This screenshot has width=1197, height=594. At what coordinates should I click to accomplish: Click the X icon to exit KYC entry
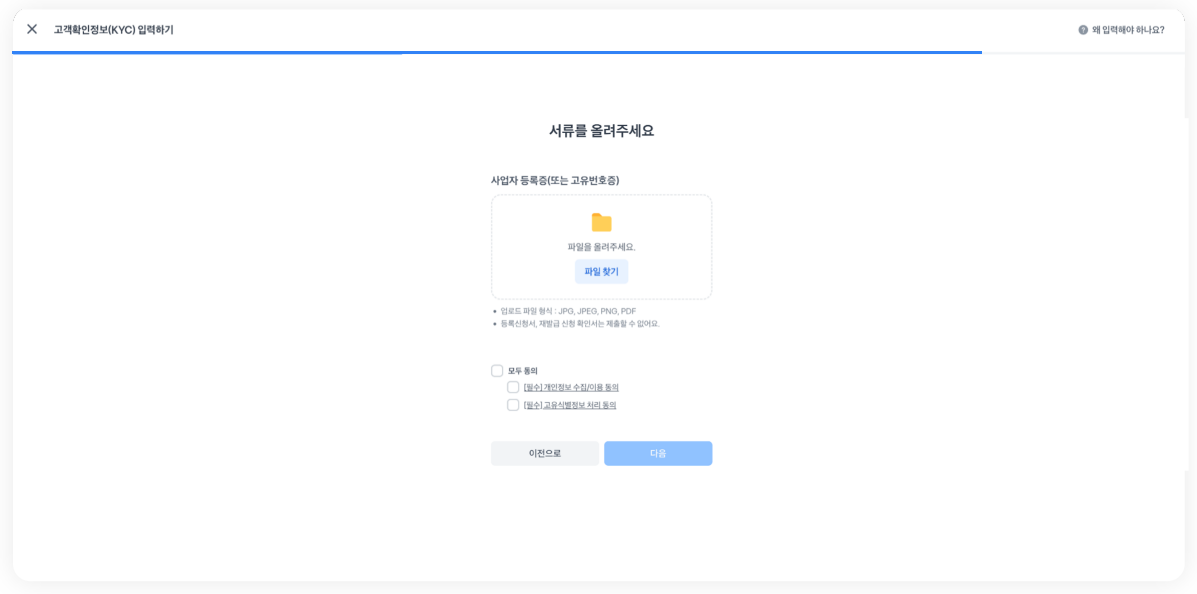coord(32,30)
